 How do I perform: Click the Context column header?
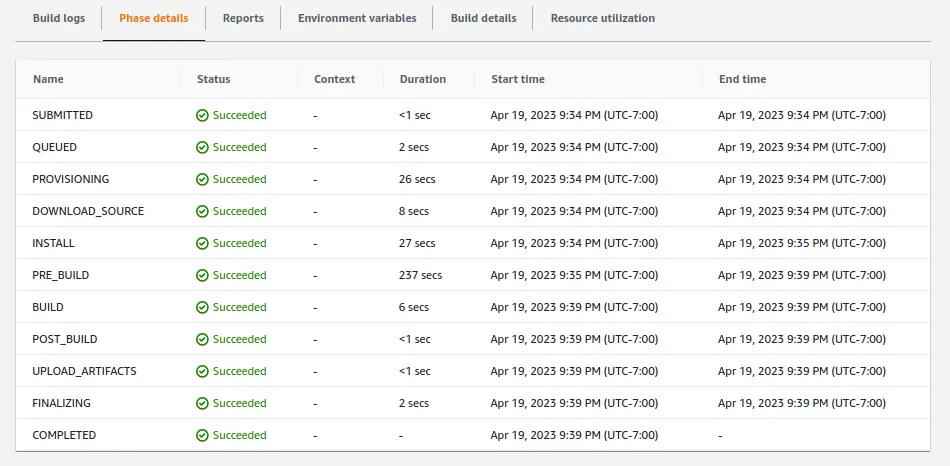coord(334,79)
